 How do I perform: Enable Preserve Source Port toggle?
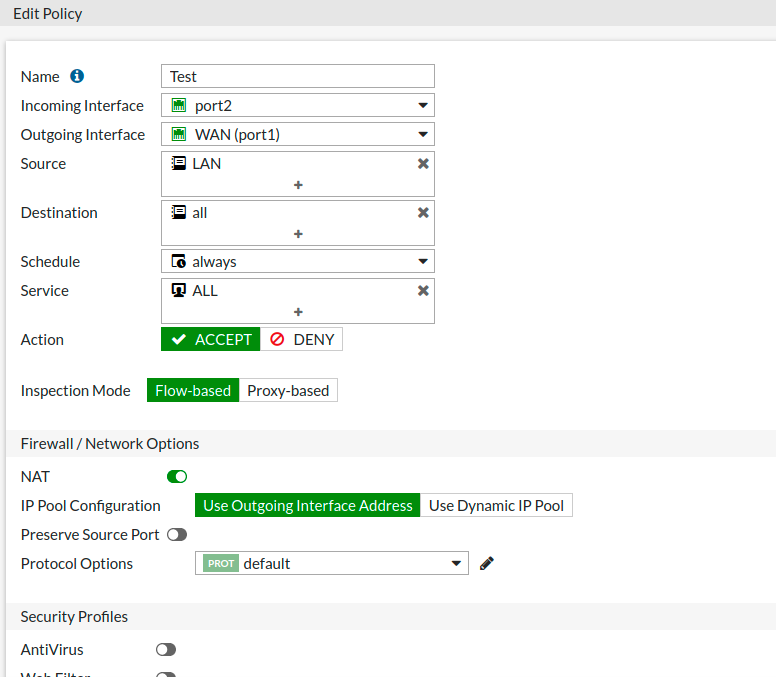click(x=177, y=535)
